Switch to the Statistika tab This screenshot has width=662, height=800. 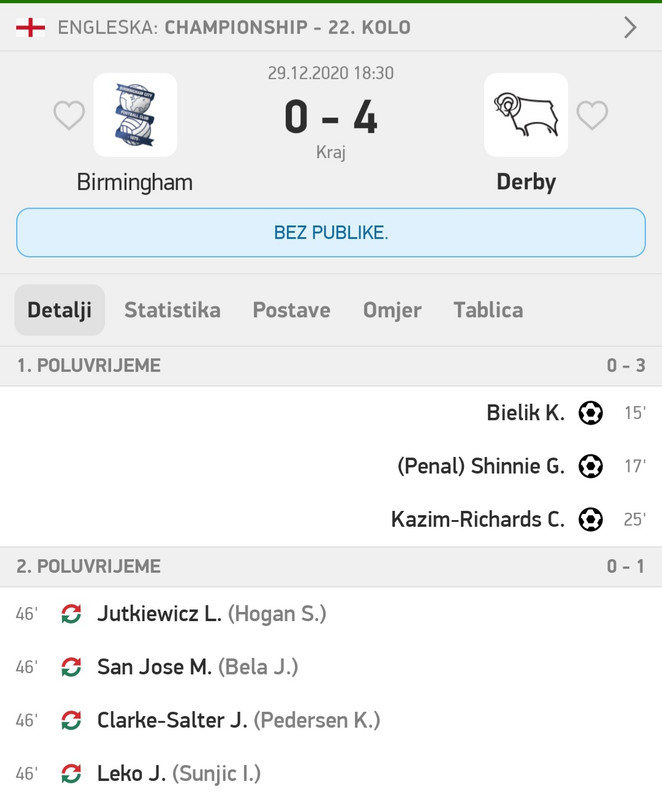[x=172, y=310]
